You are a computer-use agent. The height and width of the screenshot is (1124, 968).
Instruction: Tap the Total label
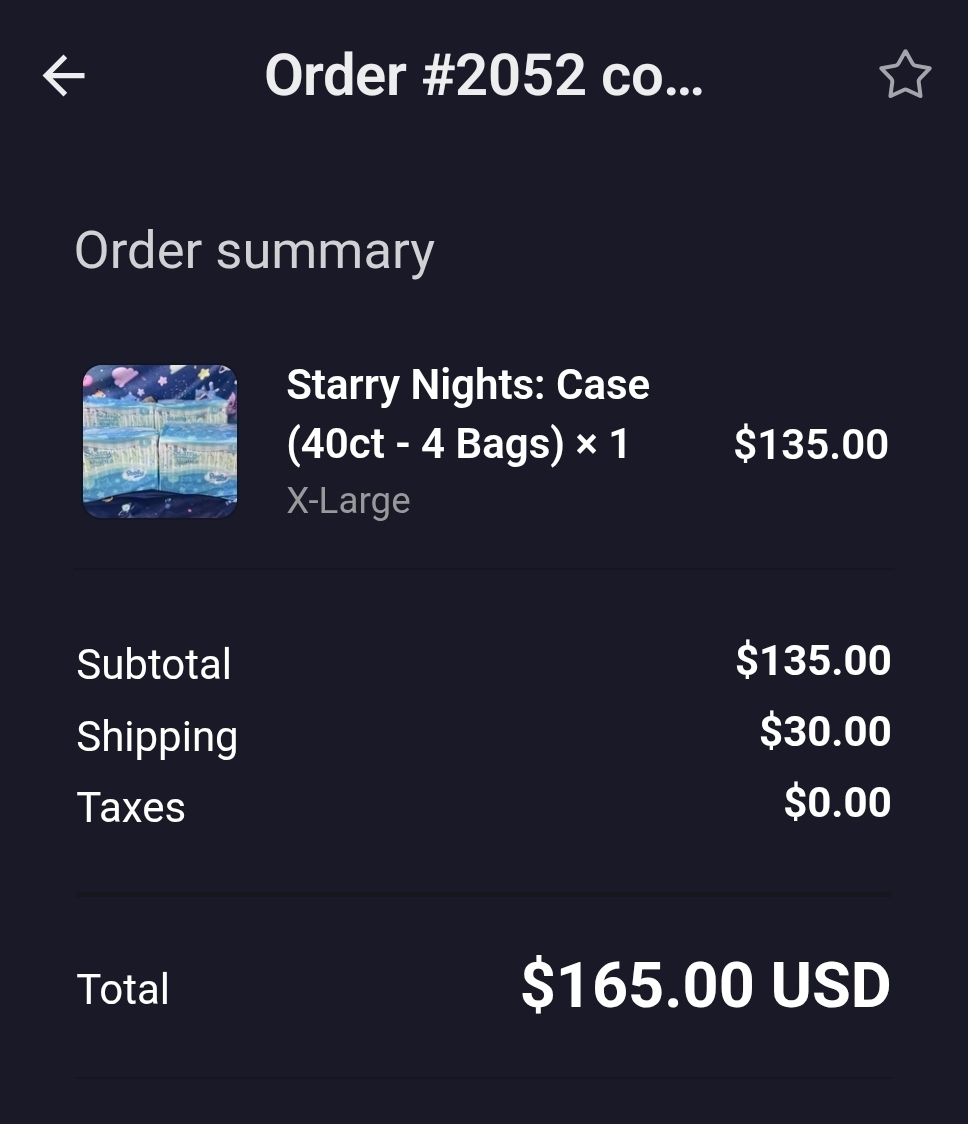pos(123,989)
